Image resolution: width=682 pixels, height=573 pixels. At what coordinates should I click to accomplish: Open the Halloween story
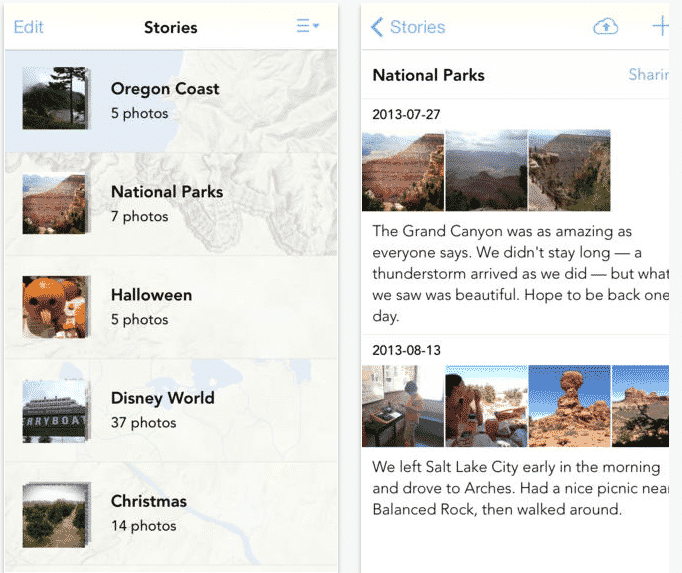[x=151, y=306]
